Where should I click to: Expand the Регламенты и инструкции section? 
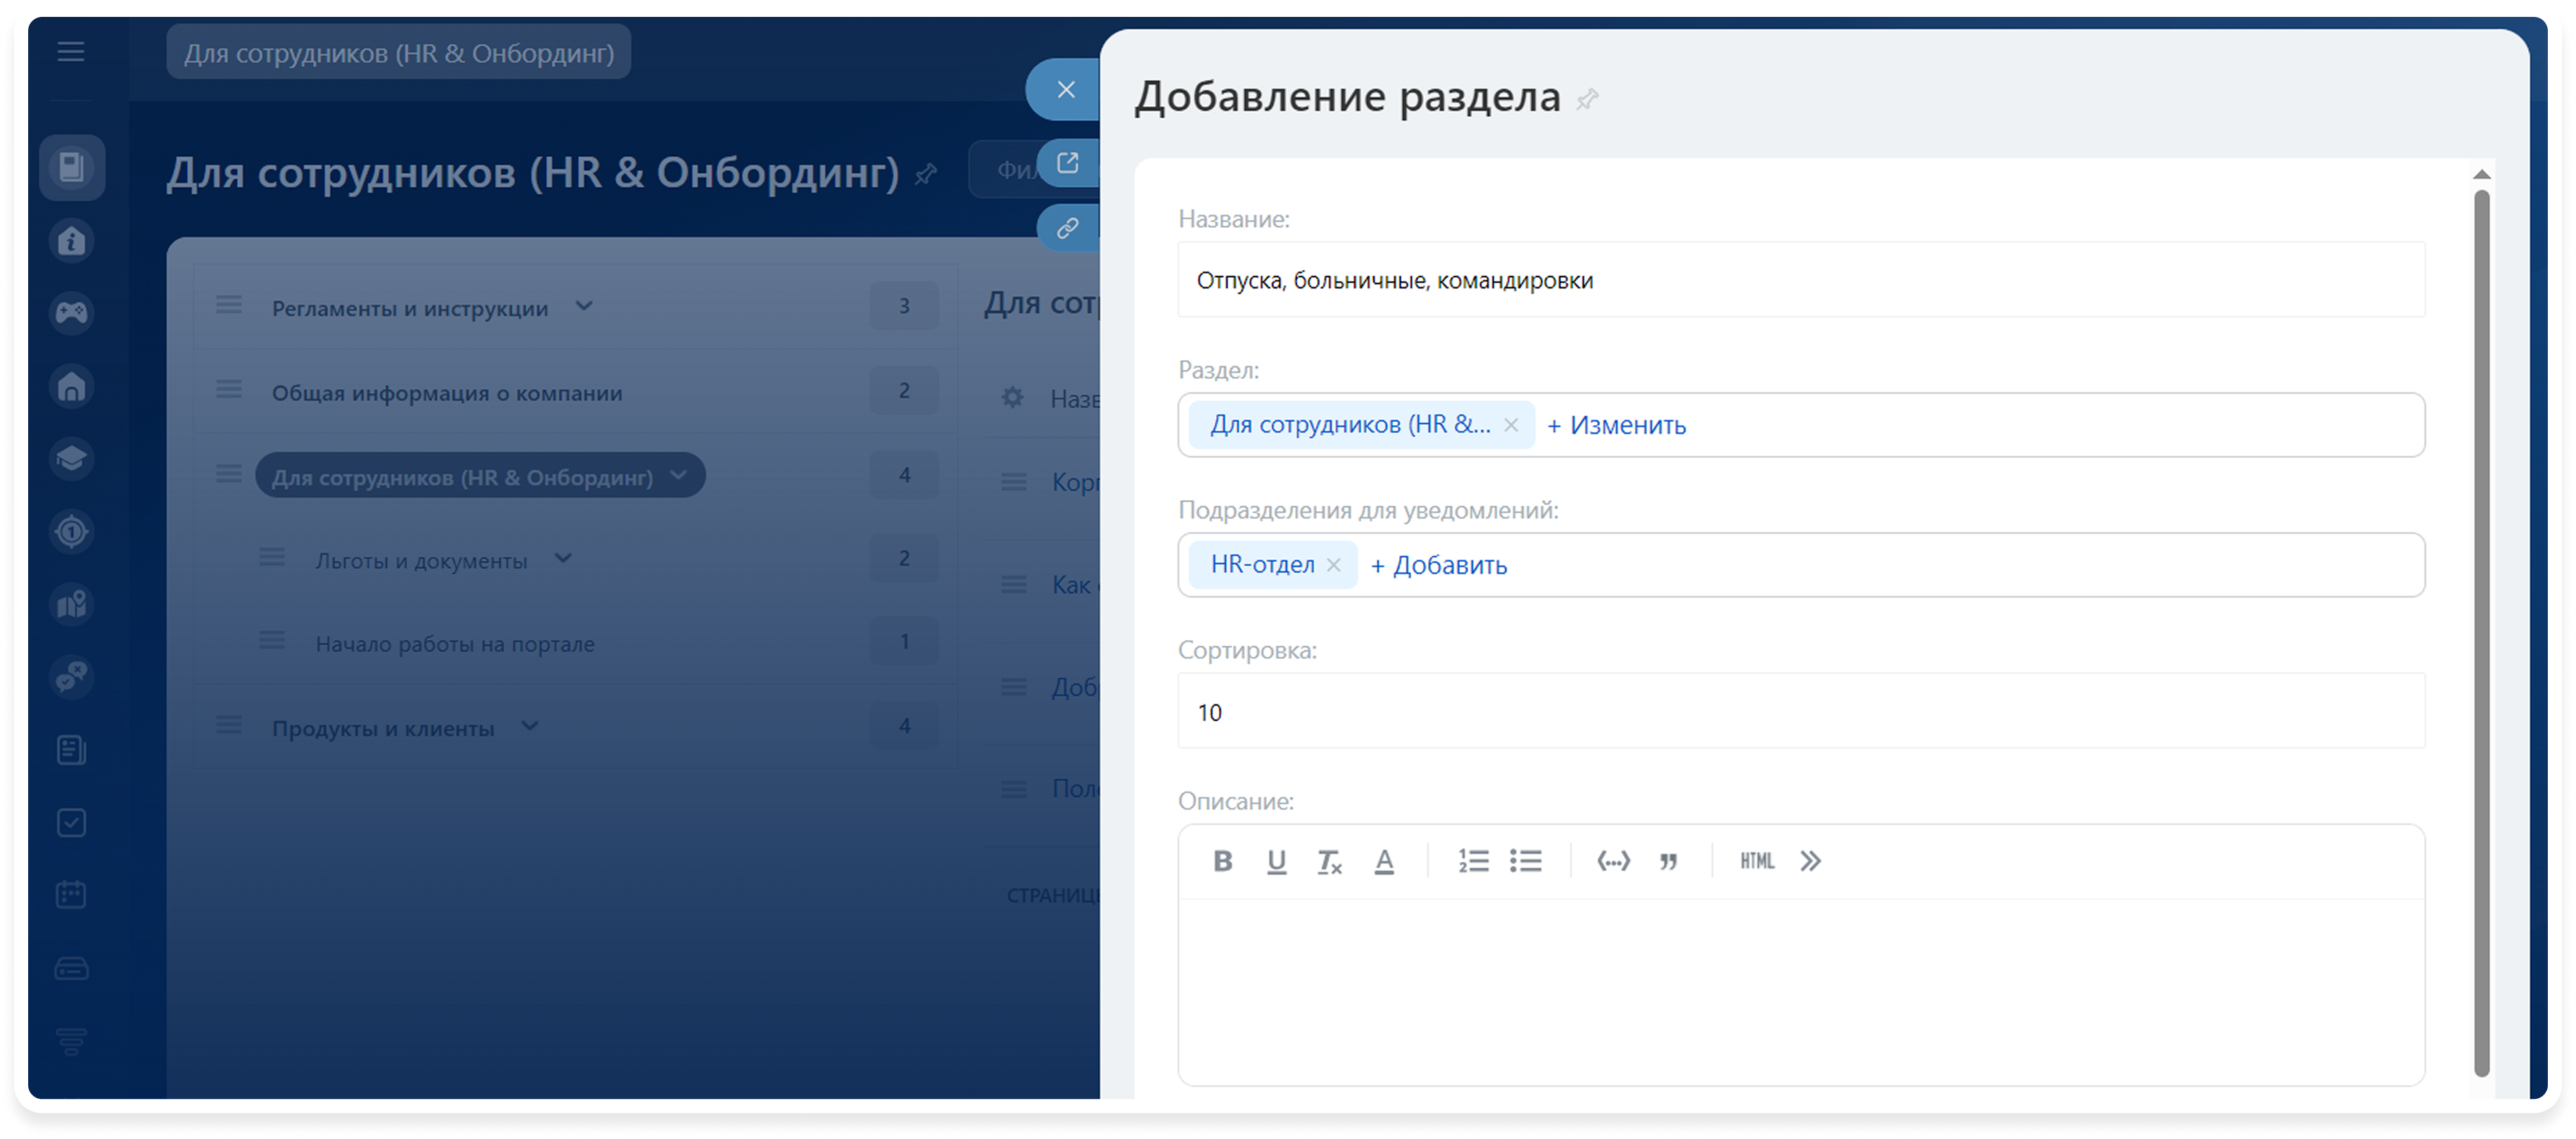coord(585,307)
